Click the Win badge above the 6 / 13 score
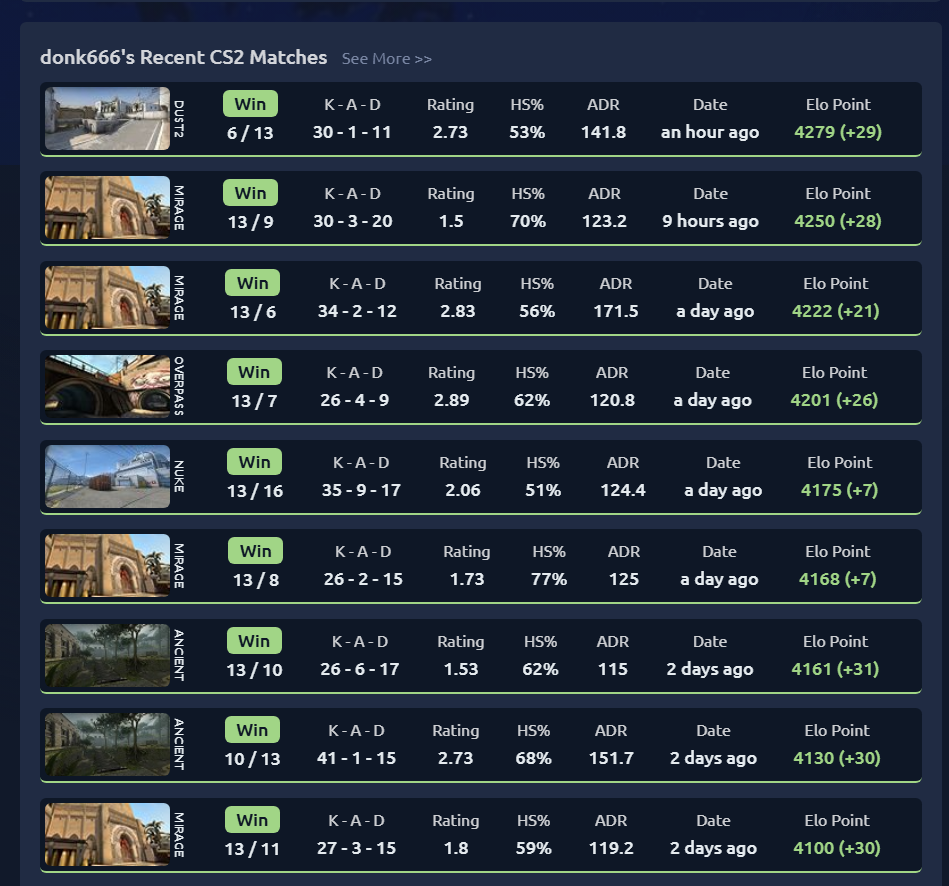This screenshot has height=886, width=949. pos(250,104)
